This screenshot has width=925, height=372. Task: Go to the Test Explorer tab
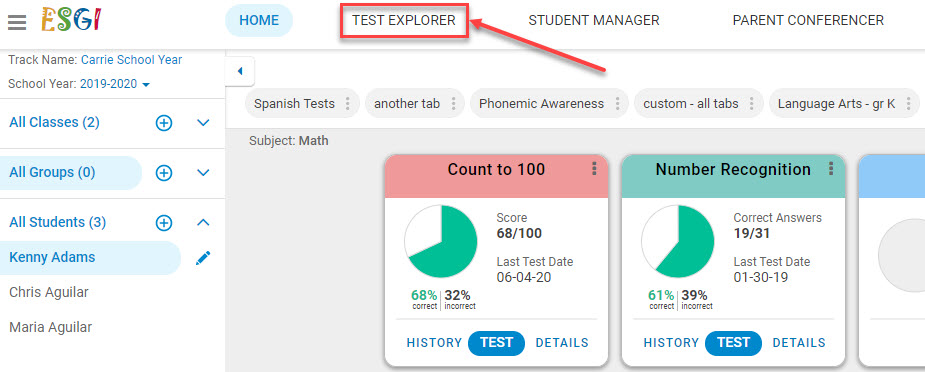coord(404,21)
